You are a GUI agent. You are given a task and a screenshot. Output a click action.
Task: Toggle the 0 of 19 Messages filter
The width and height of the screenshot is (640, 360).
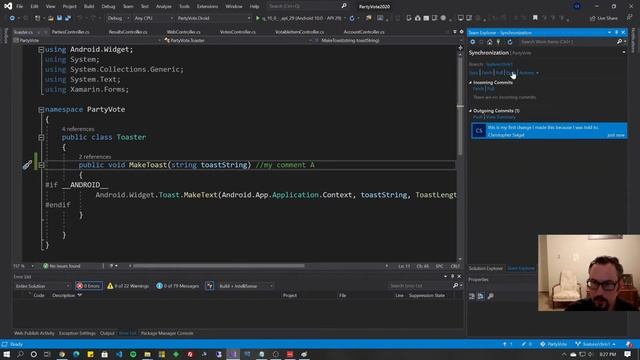(x=178, y=286)
